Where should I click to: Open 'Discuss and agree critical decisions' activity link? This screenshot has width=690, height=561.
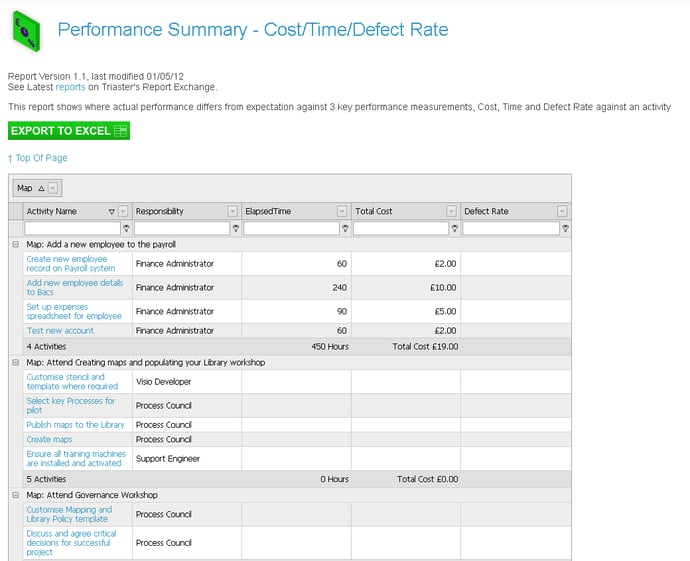71,543
